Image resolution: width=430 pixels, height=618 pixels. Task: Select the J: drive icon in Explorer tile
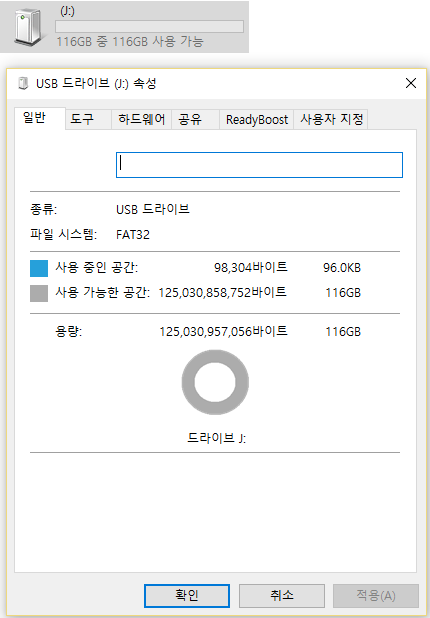coord(28,27)
